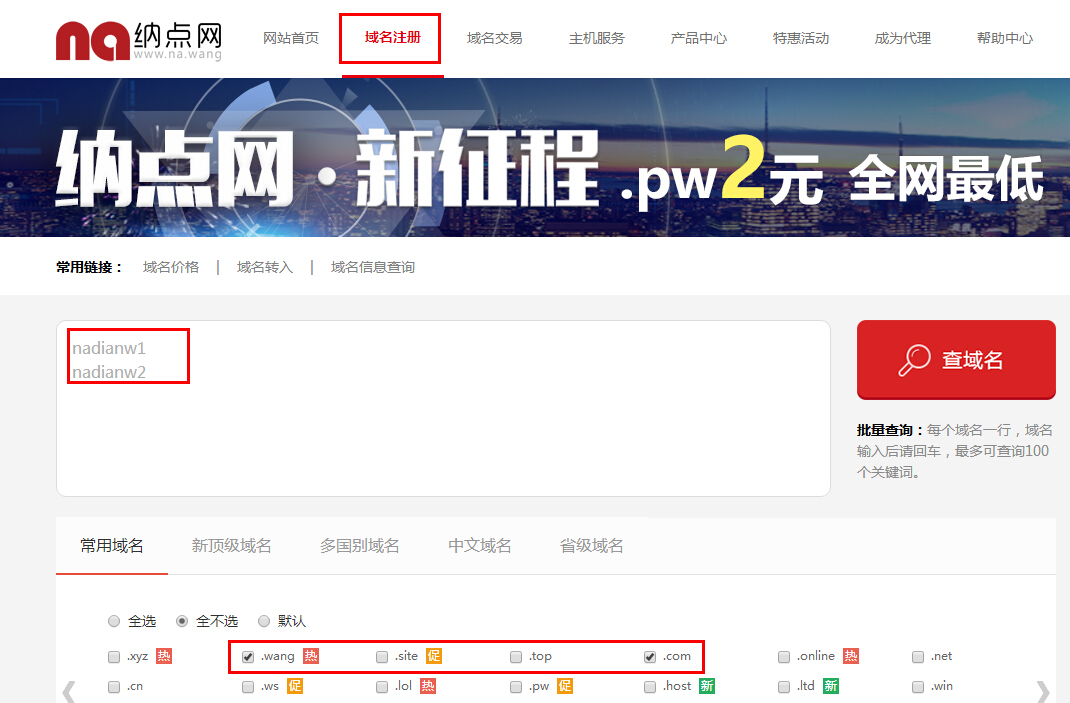This screenshot has width=1070, height=703.
Task: Select the 默认 radio button
Action: pos(264,621)
